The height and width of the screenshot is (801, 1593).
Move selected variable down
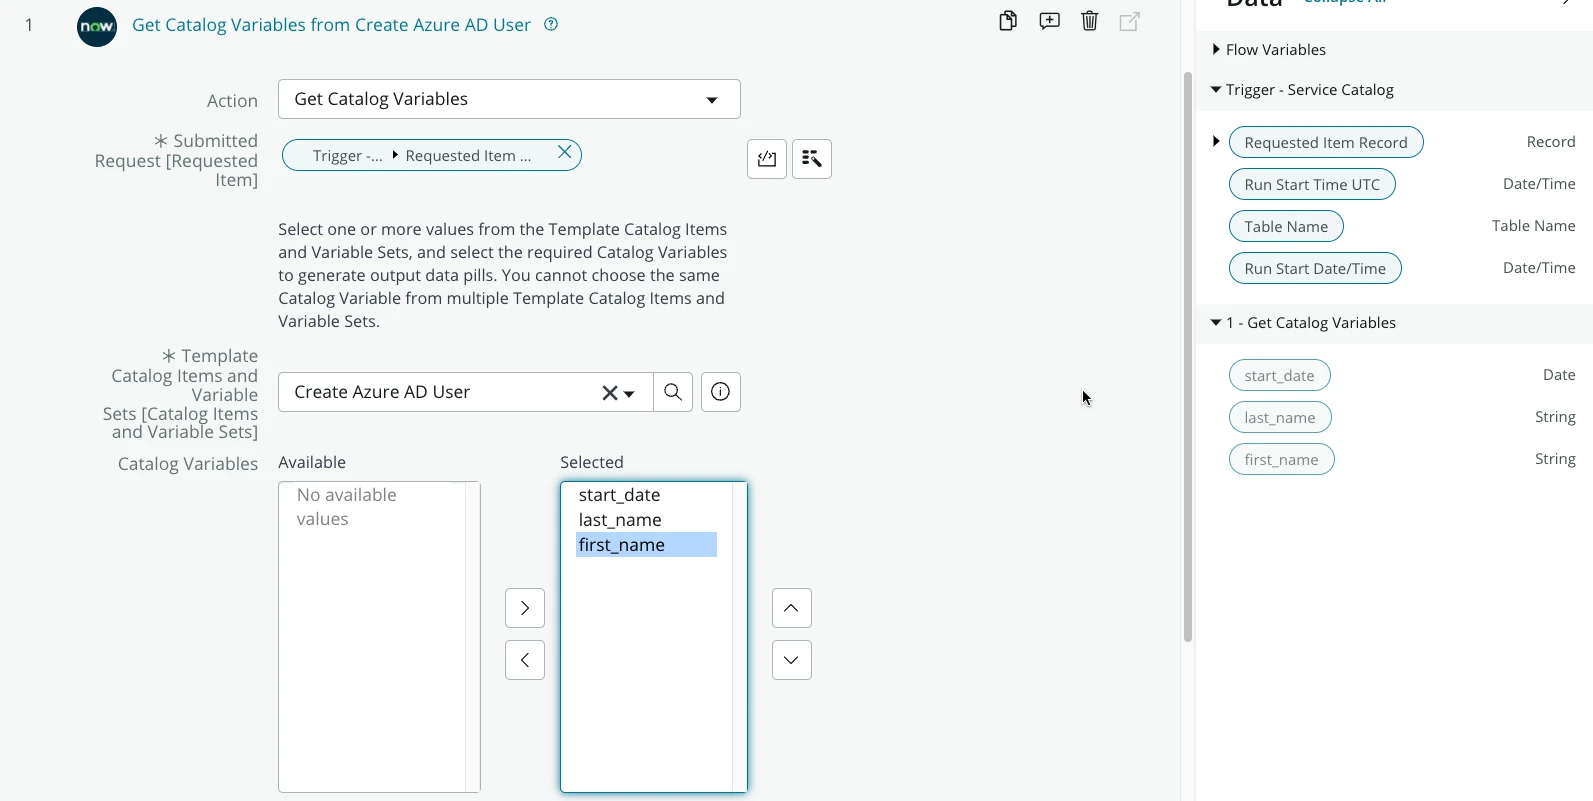point(792,660)
